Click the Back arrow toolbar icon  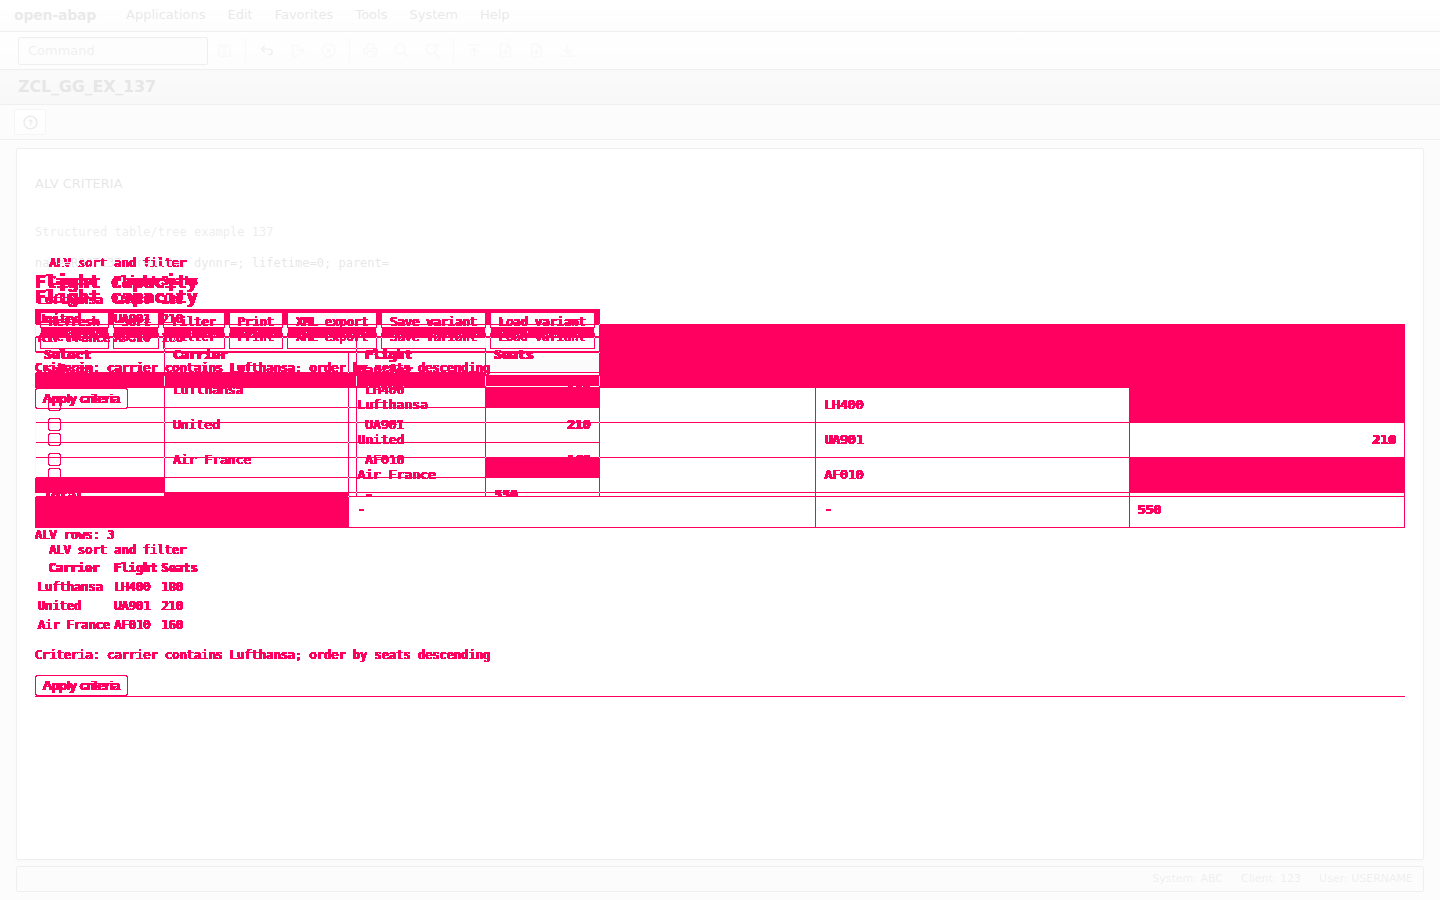267,51
